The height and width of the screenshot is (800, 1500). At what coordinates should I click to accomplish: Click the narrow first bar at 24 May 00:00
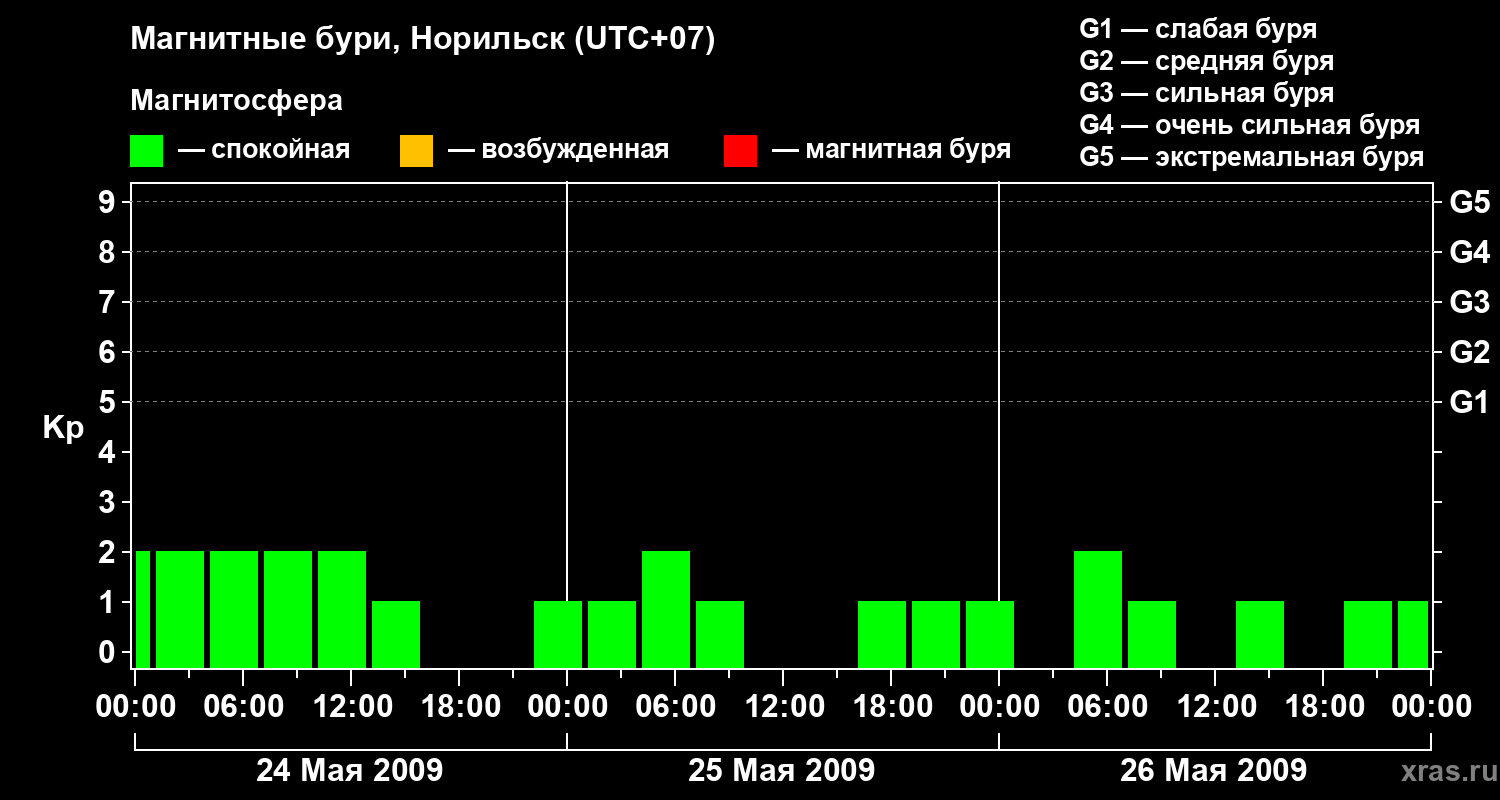click(143, 609)
